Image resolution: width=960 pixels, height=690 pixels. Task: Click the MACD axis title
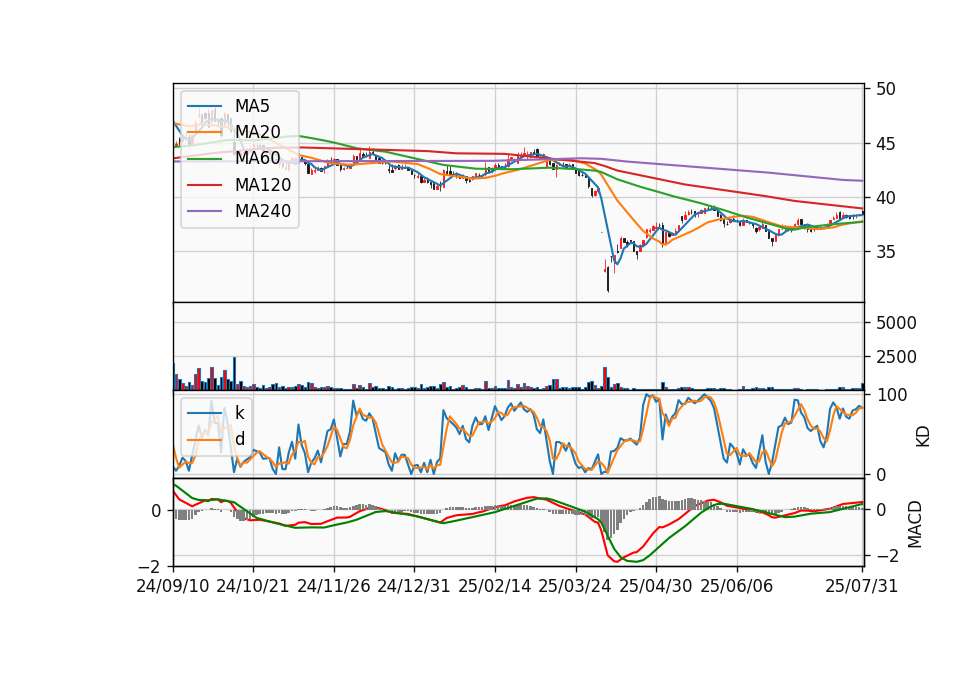[915, 524]
